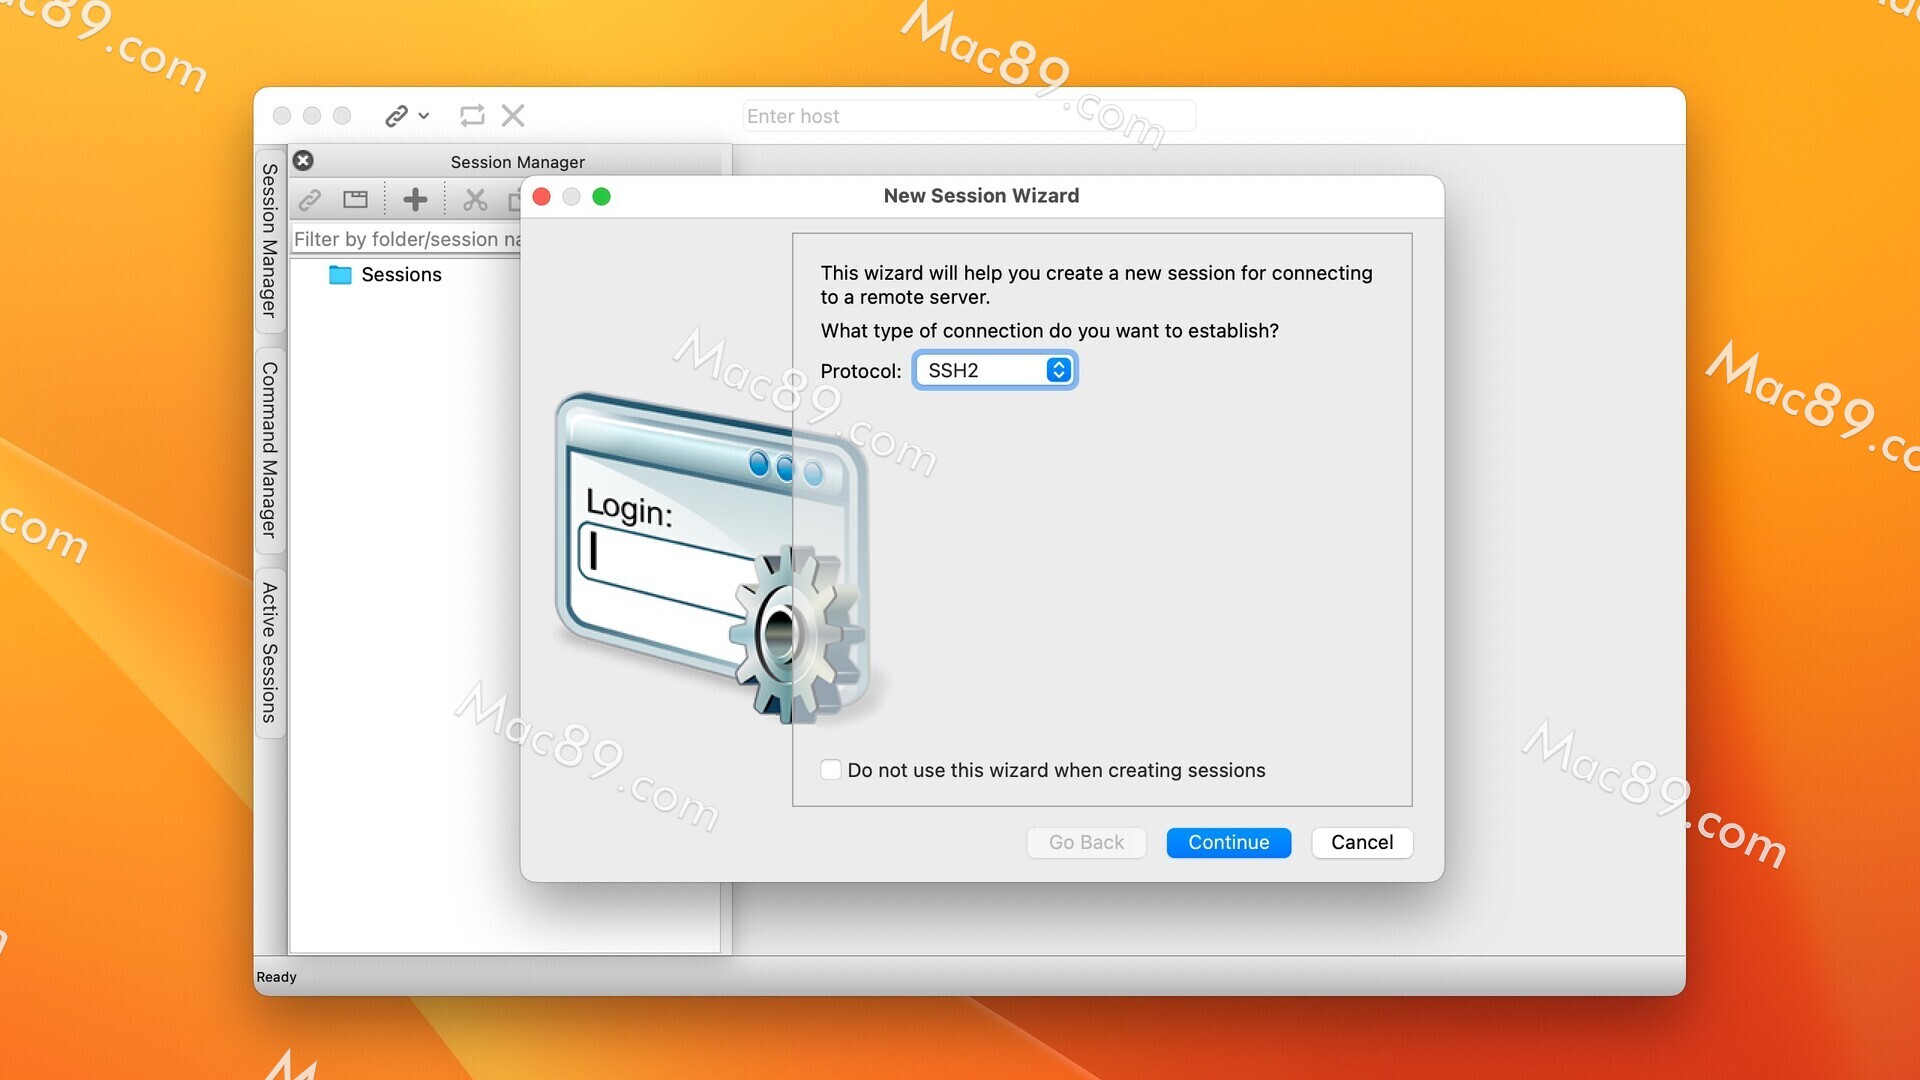Click the Continue button
Screen dimensions: 1920x1080
tap(1228, 842)
